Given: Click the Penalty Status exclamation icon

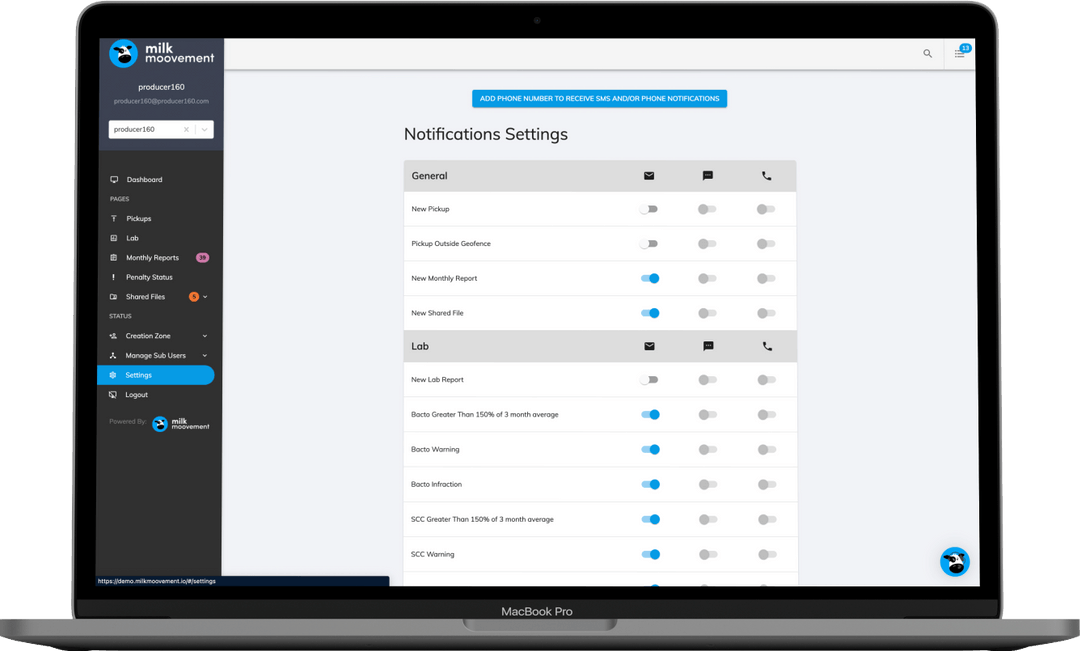Looking at the screenshot, I should coord(114,277).
